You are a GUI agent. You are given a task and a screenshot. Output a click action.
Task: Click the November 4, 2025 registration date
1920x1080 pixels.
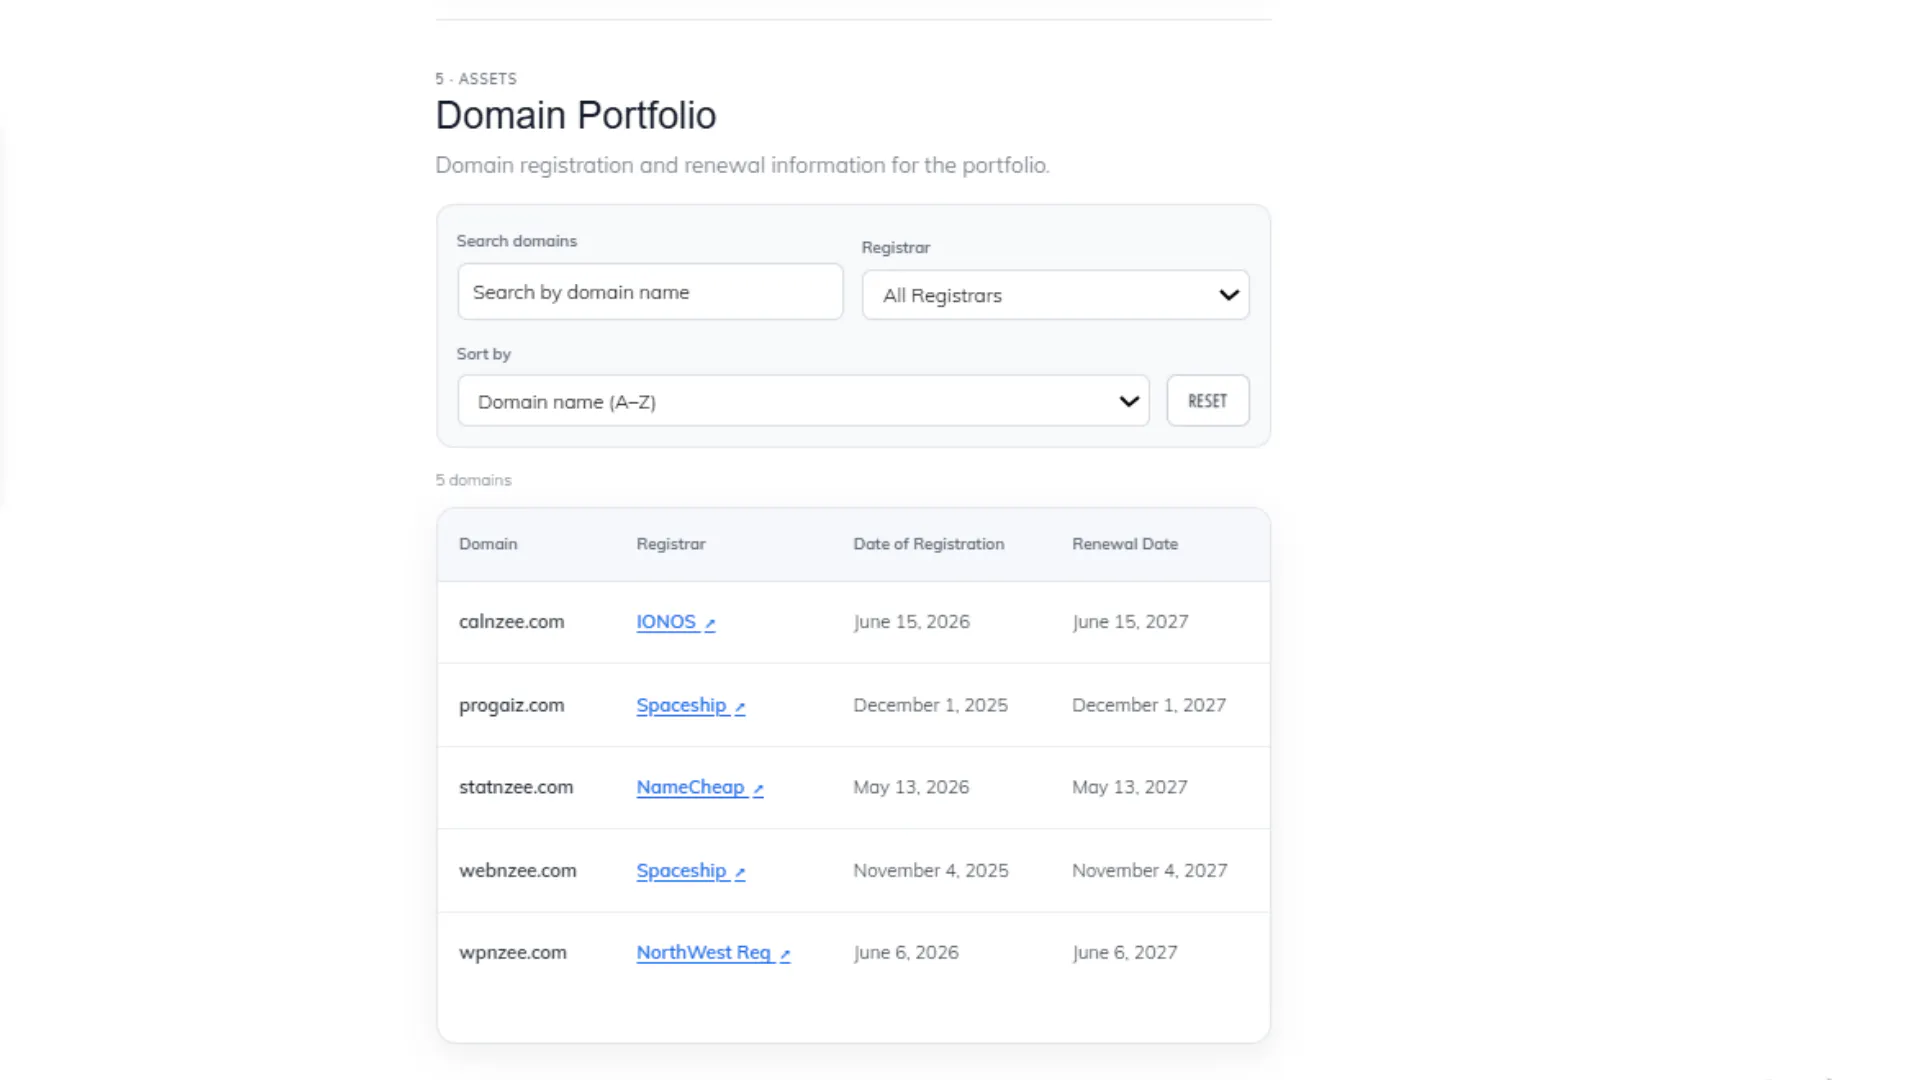[930, 871]
